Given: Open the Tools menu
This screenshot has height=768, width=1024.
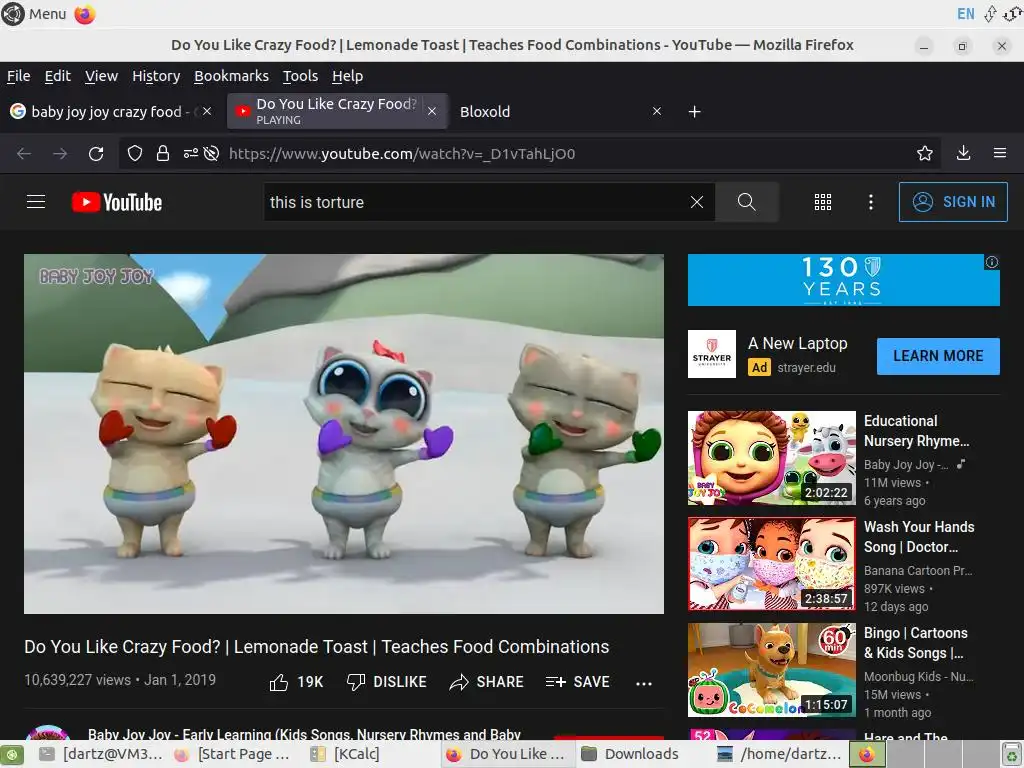Looking at the screenshot, I should click(300, 76).
